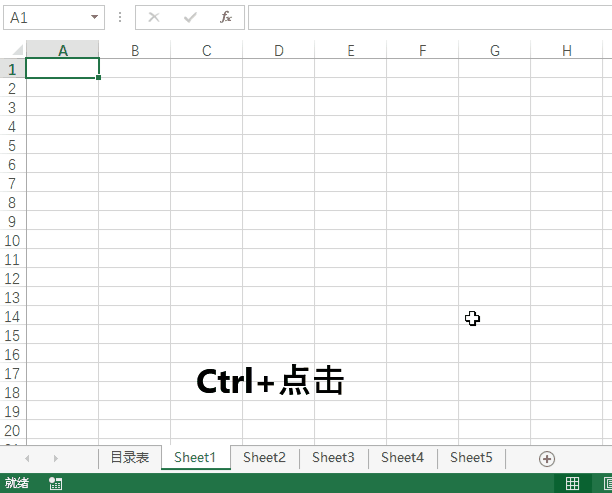612x493 pixels.
Task: Add a new sheet with plus button
Action: coord(546,458)
